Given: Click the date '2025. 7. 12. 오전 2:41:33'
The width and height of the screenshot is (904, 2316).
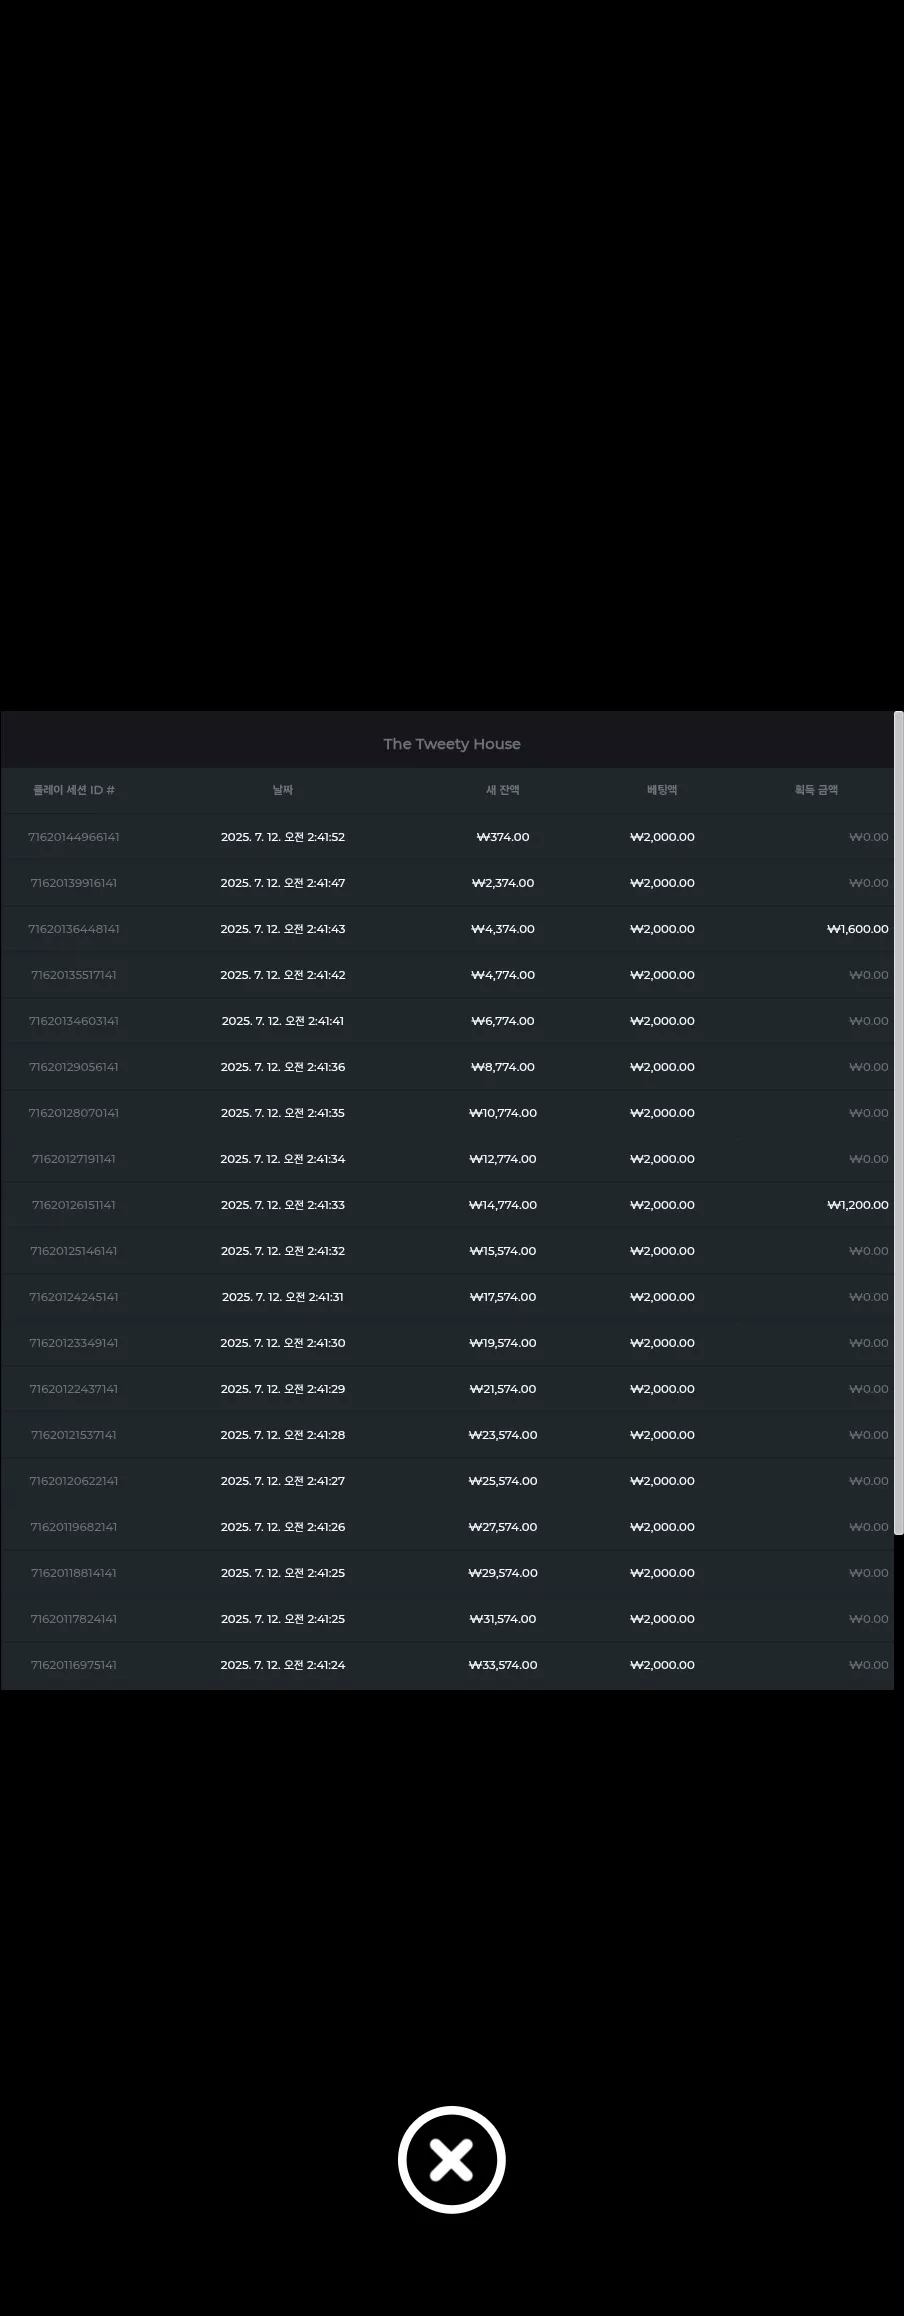Looking at the screenshot, I should pos(283,1205).
